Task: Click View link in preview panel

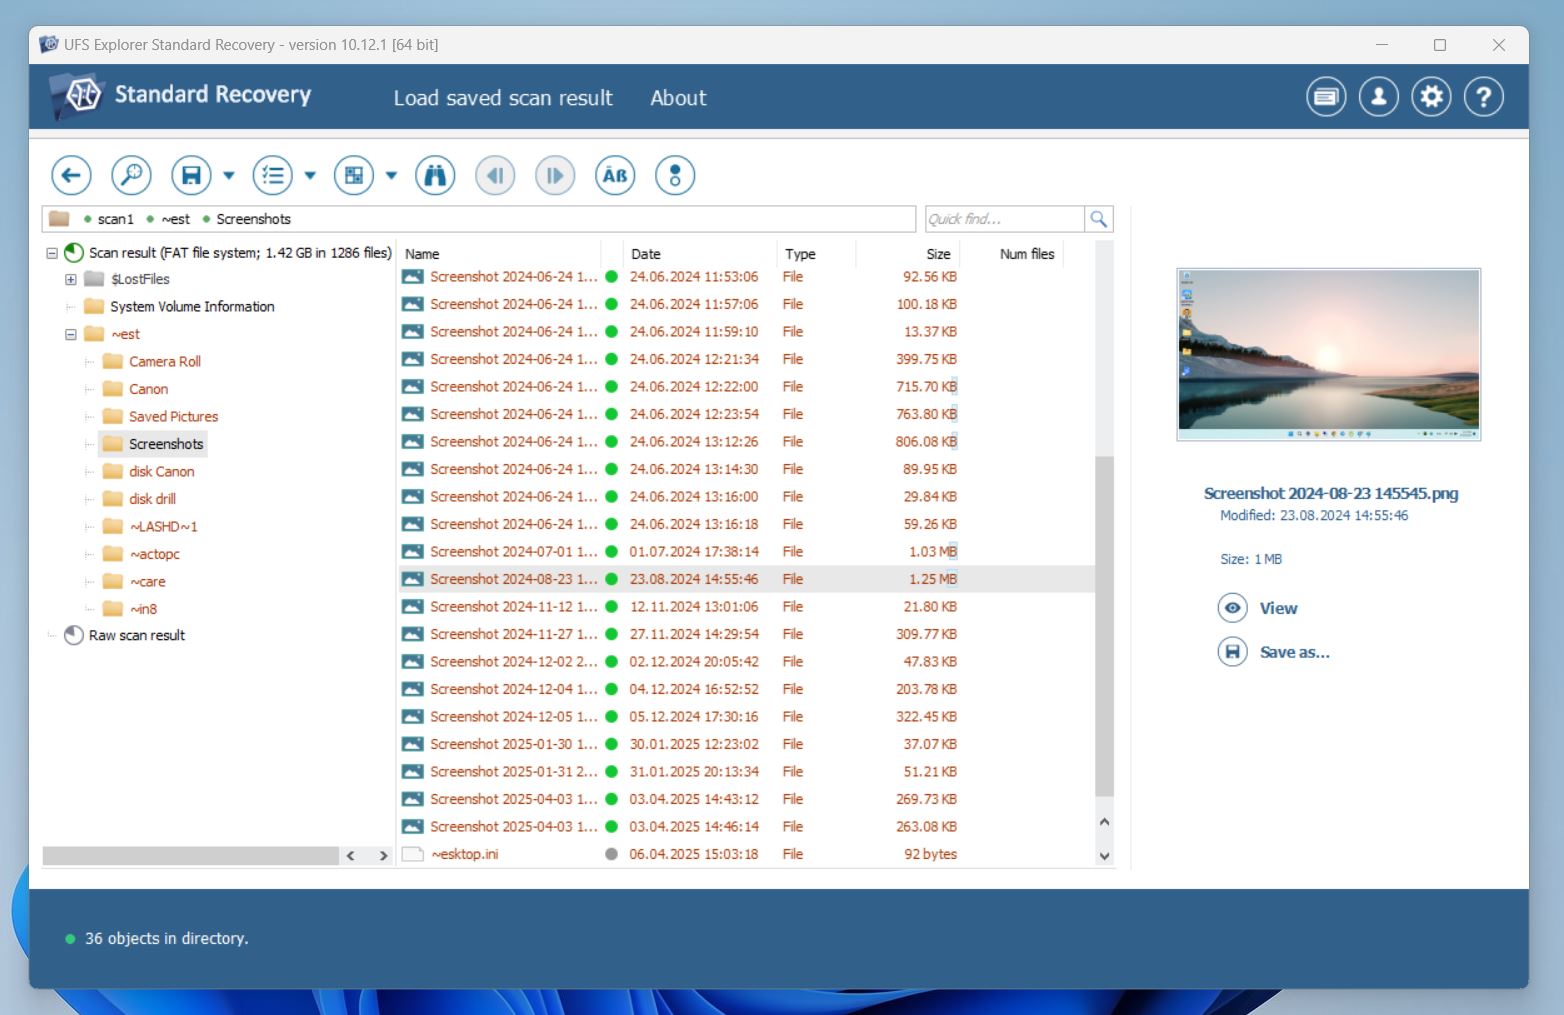Action: click(1257, 608)
